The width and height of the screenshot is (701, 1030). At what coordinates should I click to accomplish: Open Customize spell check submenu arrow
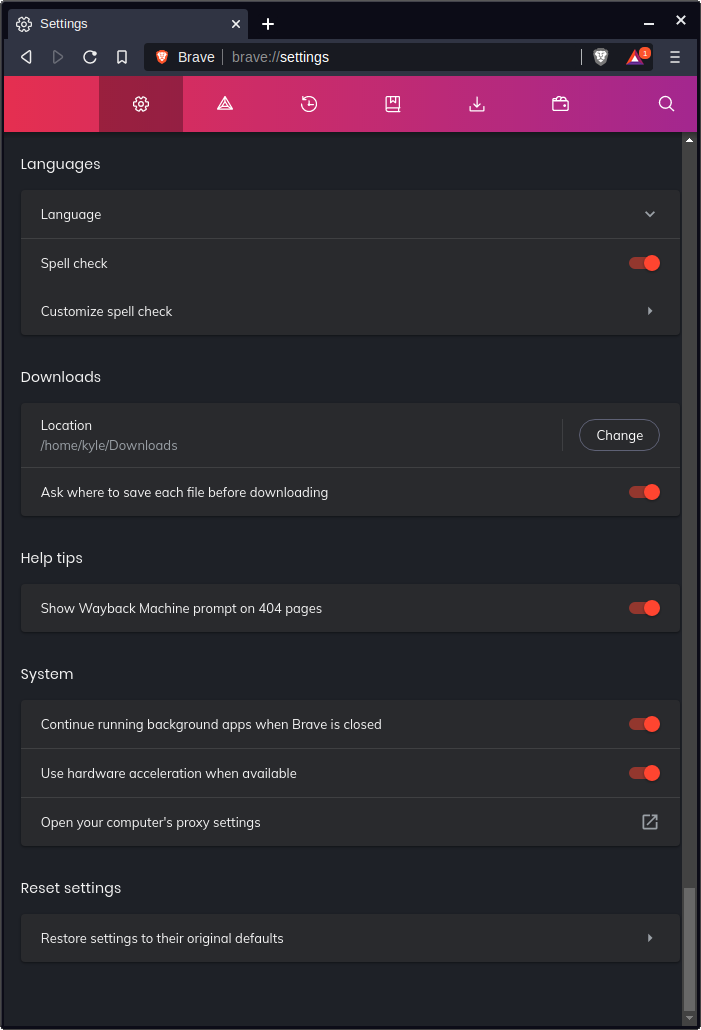pyautogui.click(x=650, y=311)
